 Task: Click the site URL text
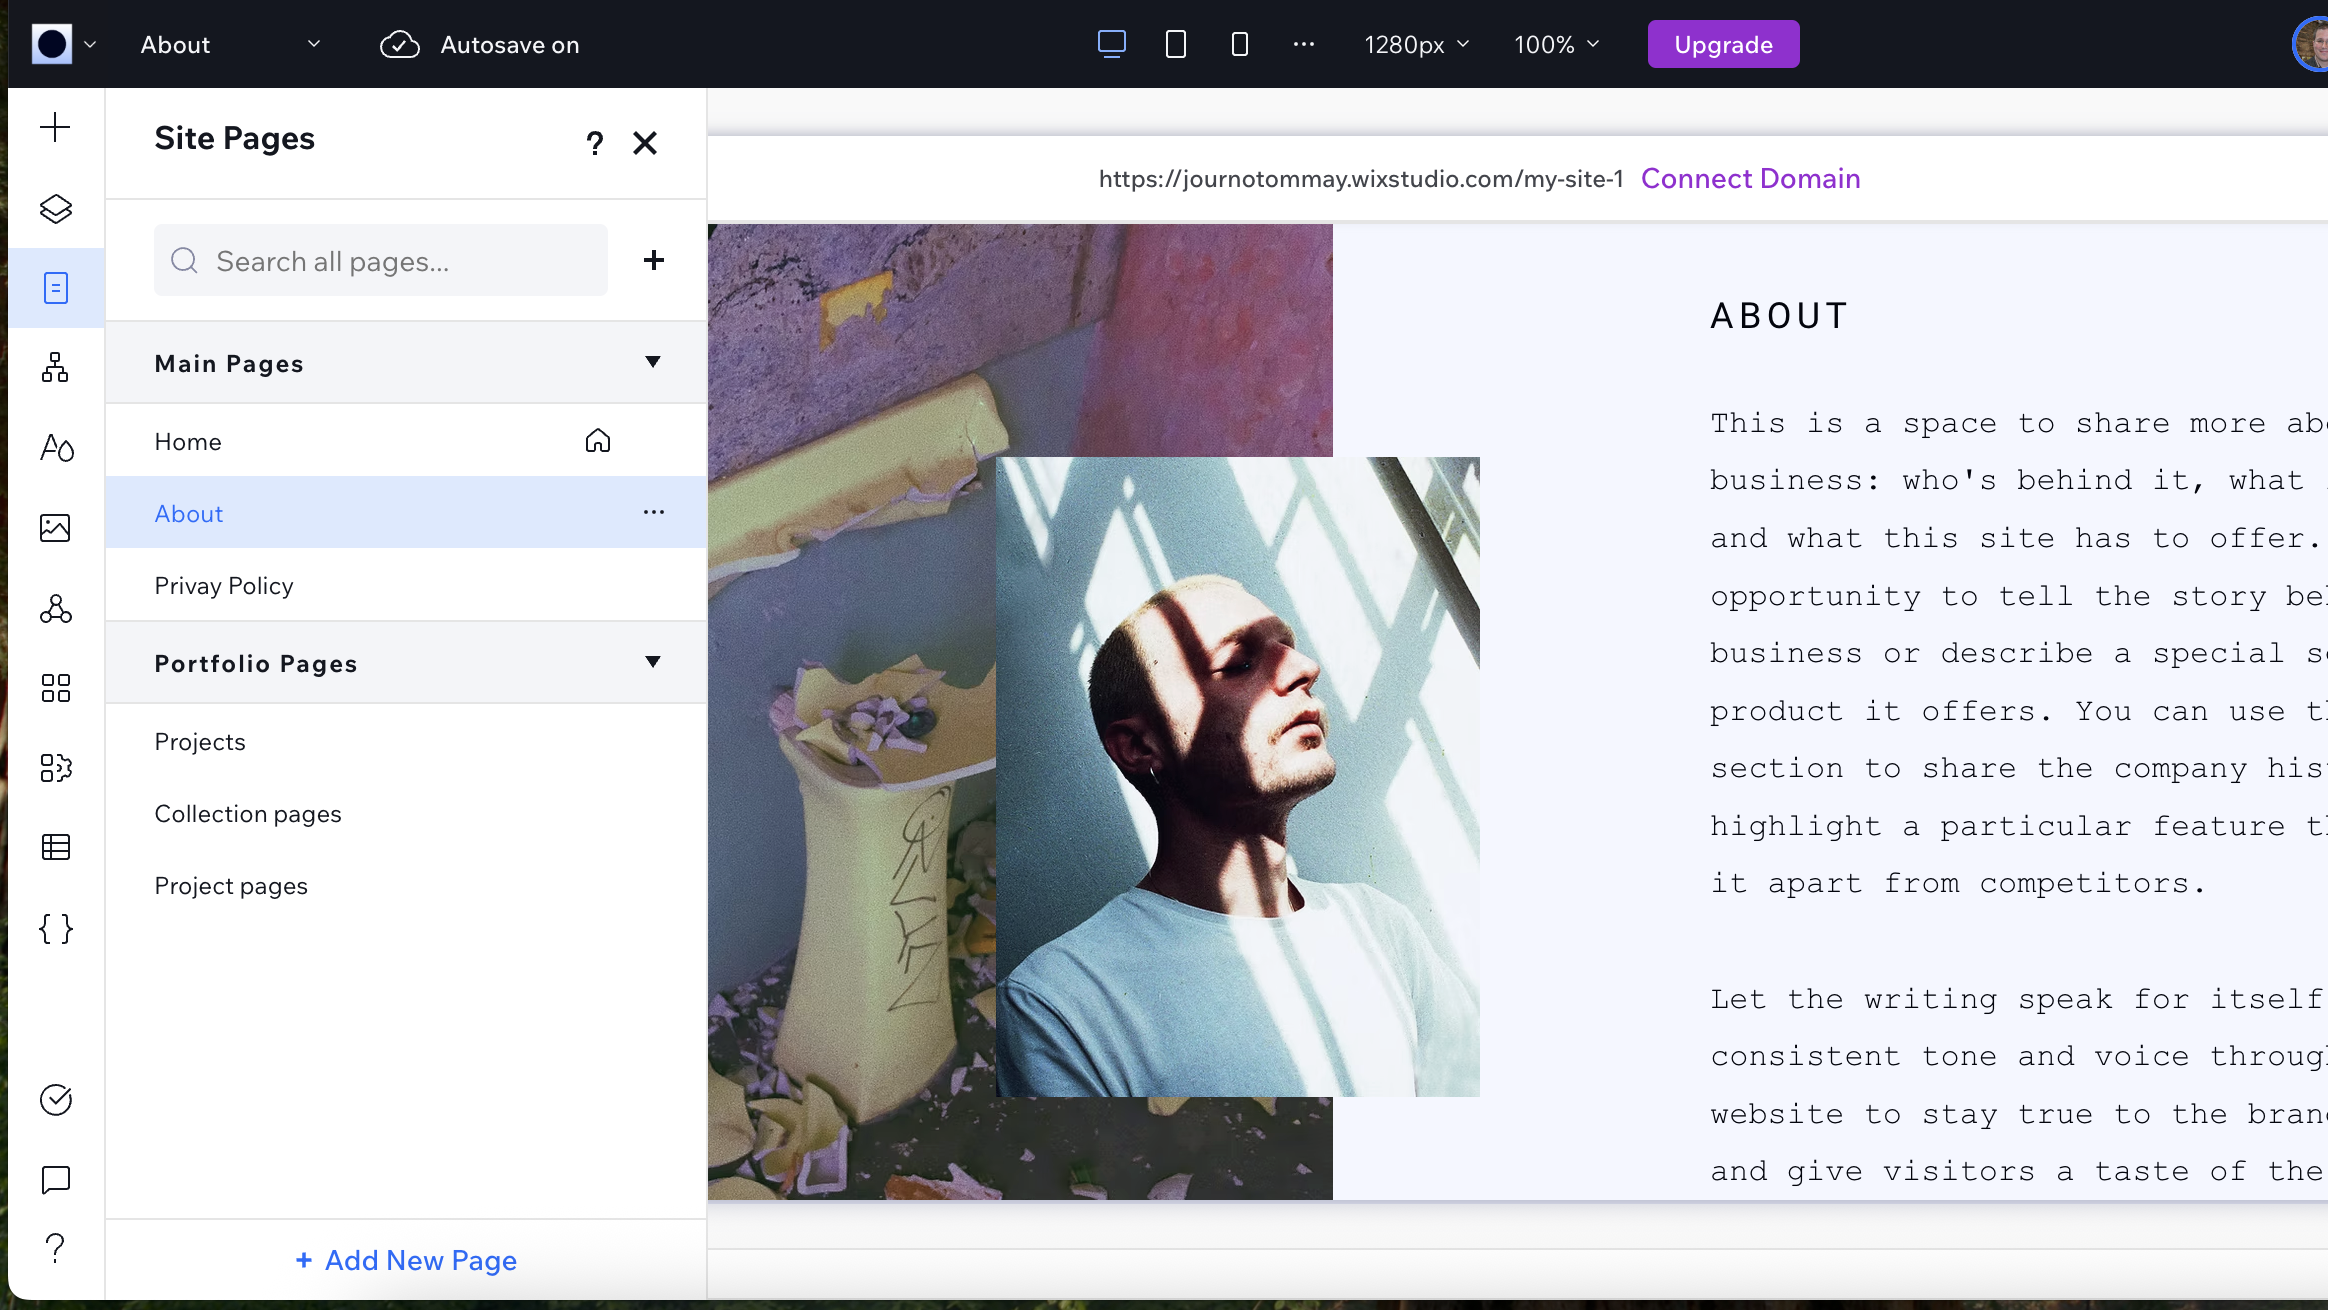pos(1361,179)
